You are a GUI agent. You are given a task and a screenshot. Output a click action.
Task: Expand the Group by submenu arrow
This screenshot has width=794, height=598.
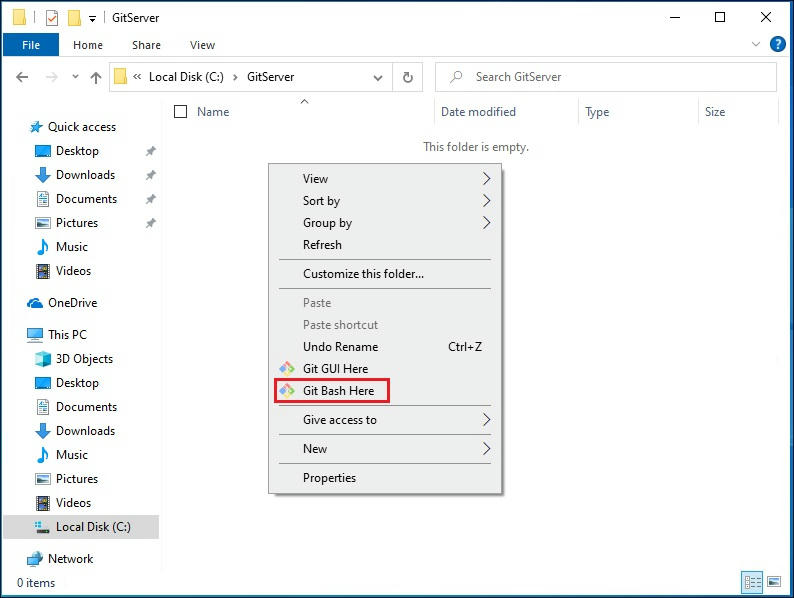[486, 223]
